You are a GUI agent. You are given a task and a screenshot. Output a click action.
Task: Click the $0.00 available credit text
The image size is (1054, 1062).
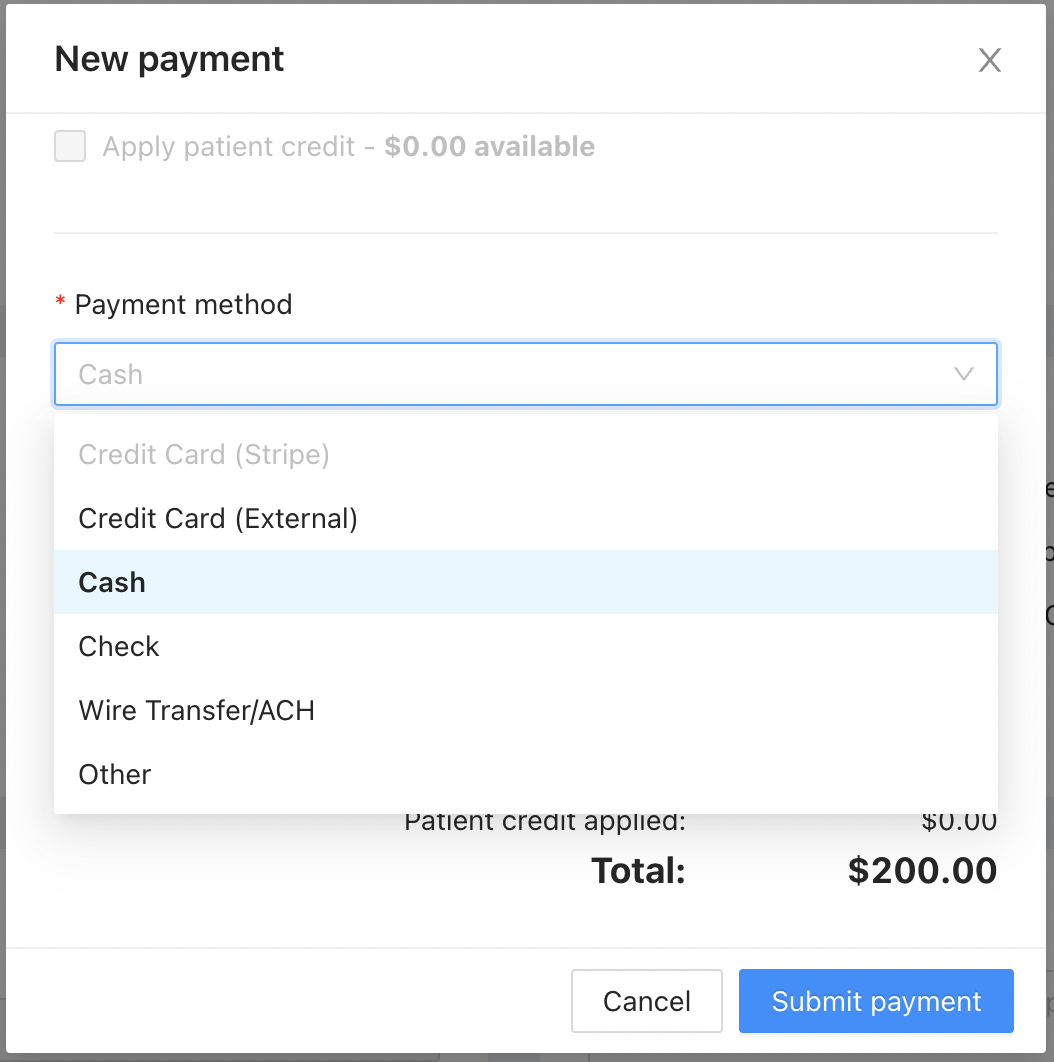(x=489, y=146)
